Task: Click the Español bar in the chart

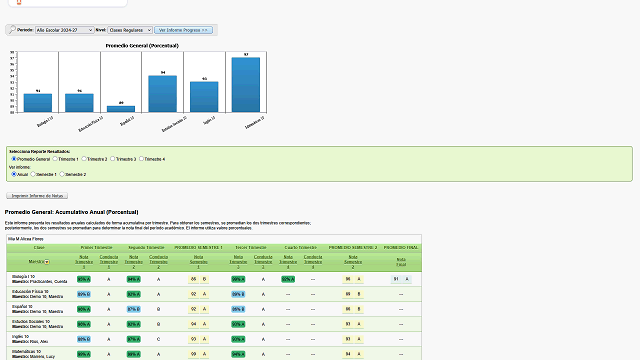Action: [121, 109]
